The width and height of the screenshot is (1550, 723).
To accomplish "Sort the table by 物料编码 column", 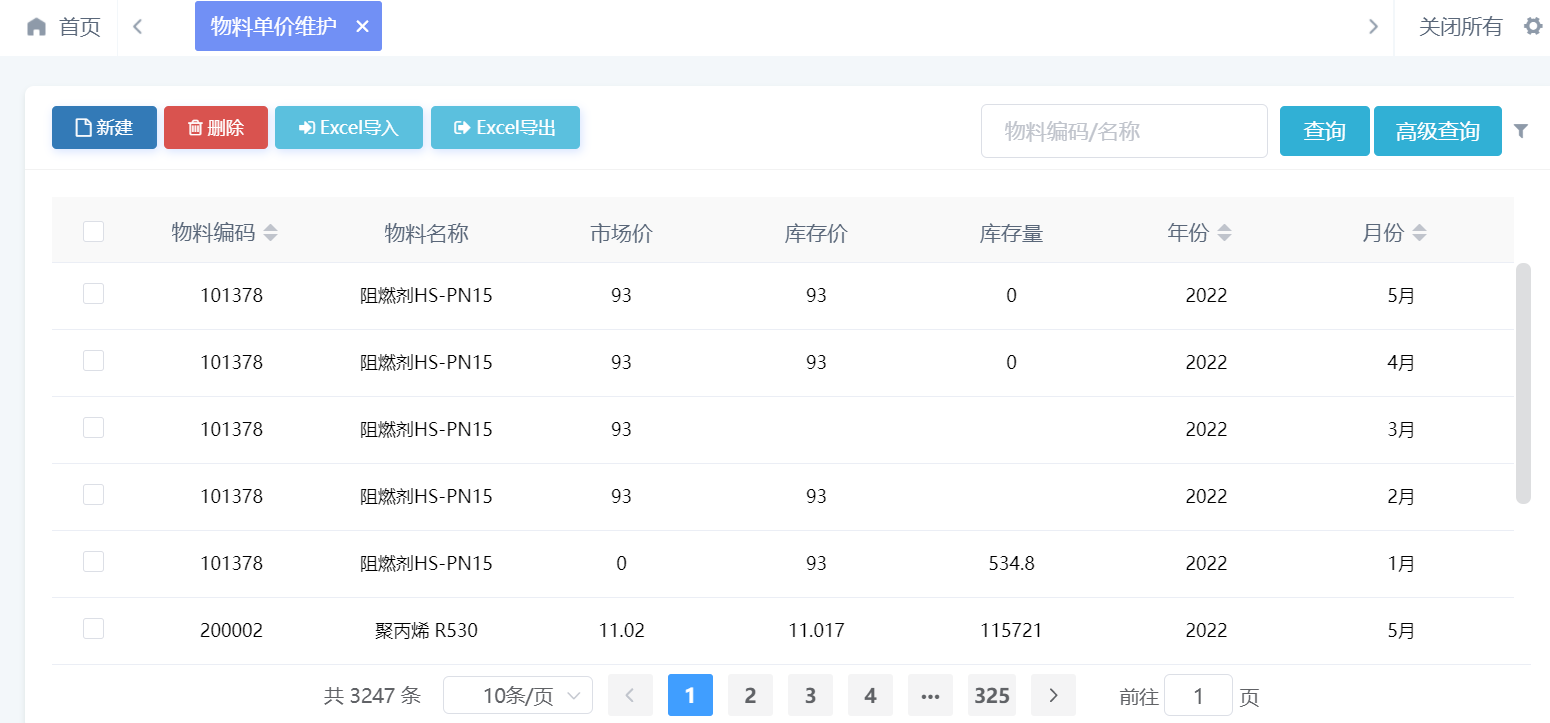I will pyautogui.click(x=270, y=231).
